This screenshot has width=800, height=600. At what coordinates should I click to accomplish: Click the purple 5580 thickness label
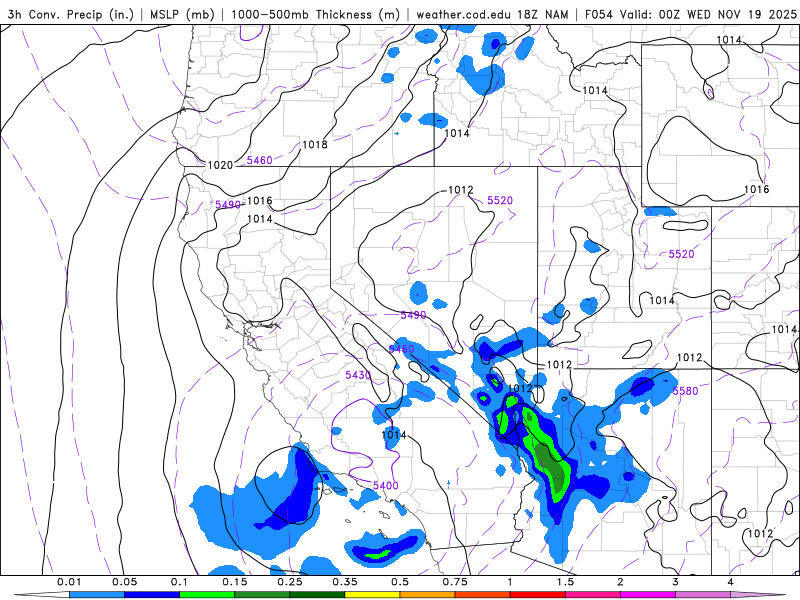pyautogui.click(x=685, y=391)
